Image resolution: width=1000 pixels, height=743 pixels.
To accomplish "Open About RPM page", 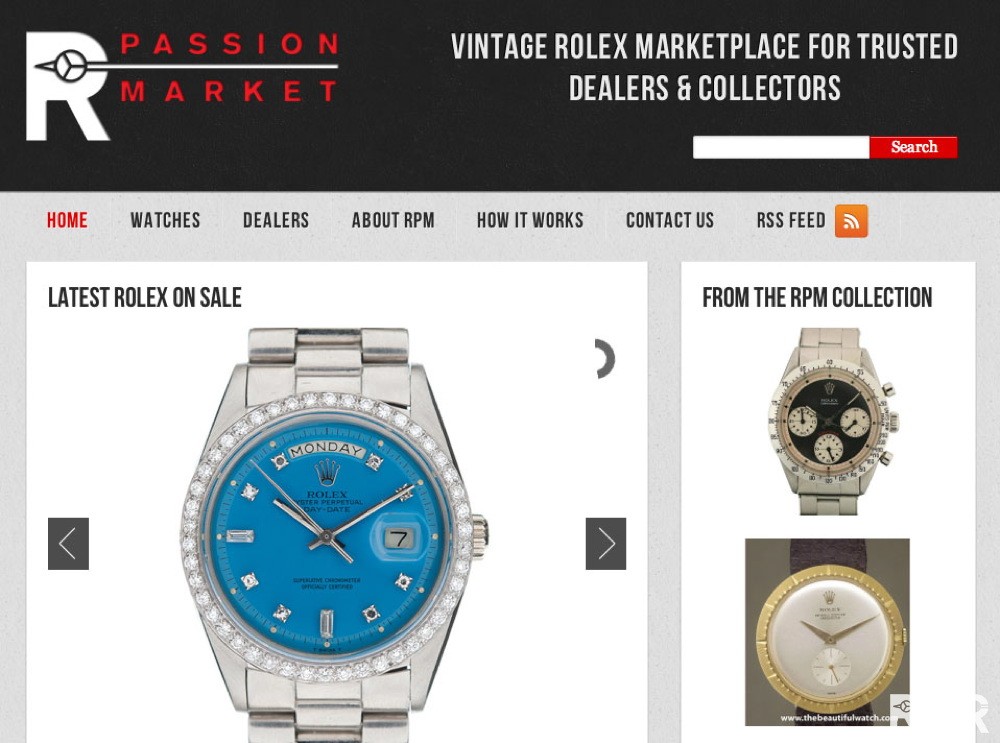I will tap(393, 220).
